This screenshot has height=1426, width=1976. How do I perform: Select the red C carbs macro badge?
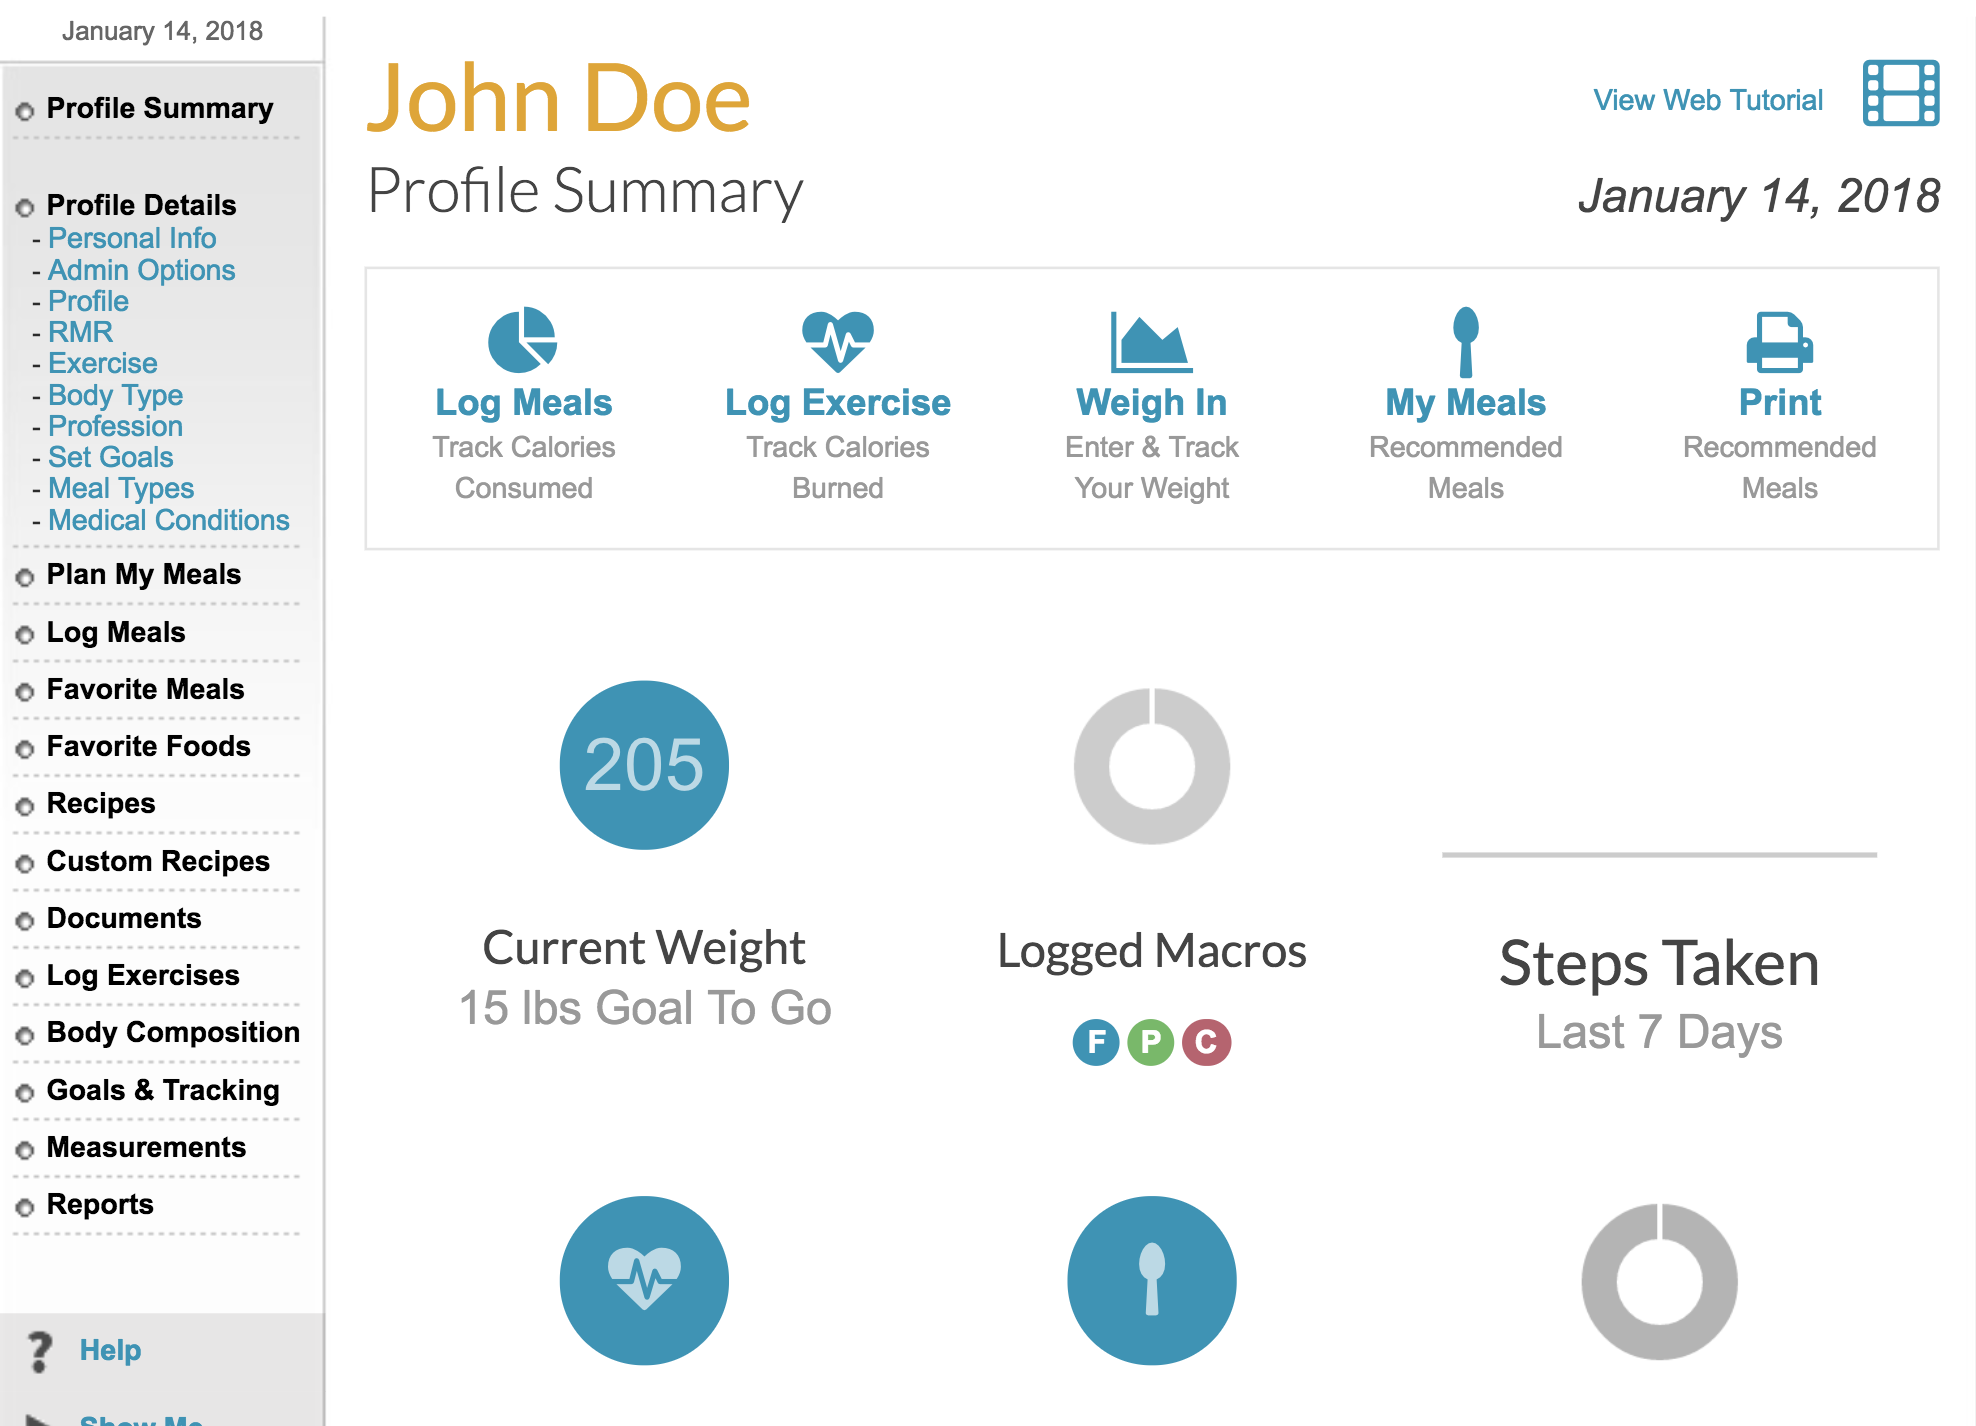(x=1207, y=1042)
